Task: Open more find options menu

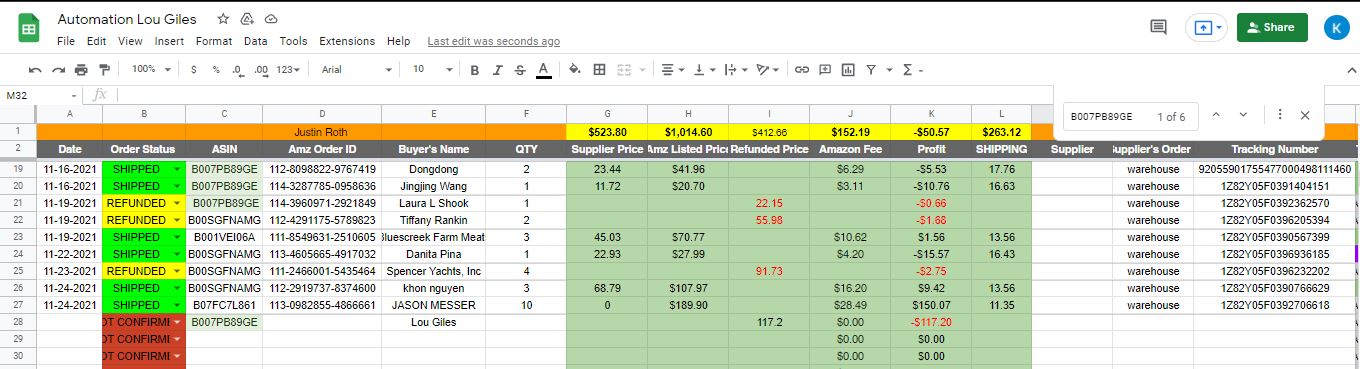Action: (x=1280, y=115)
